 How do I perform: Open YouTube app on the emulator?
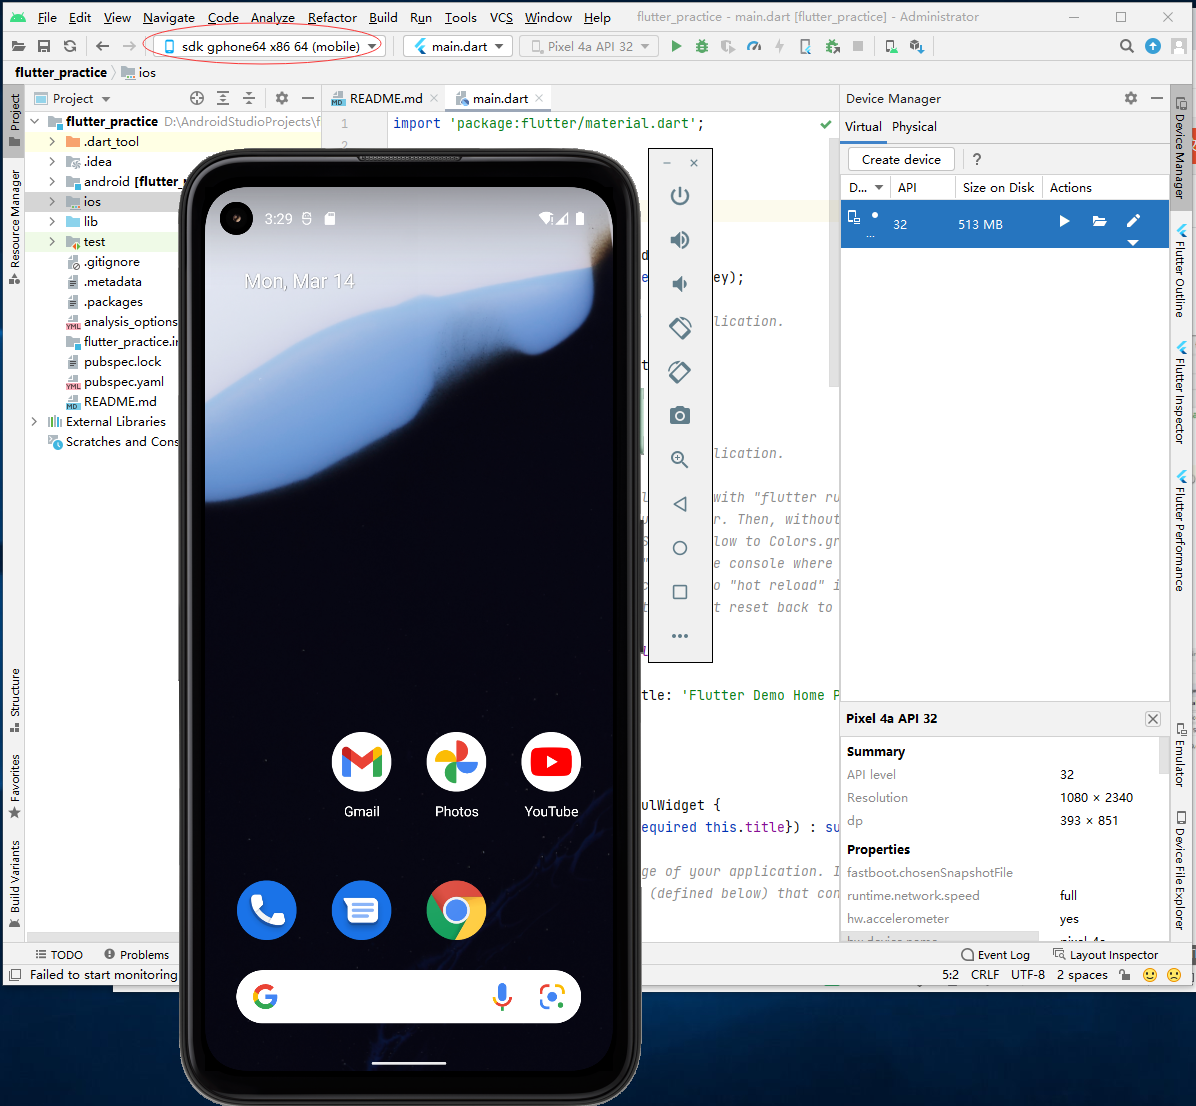[551, 776]
